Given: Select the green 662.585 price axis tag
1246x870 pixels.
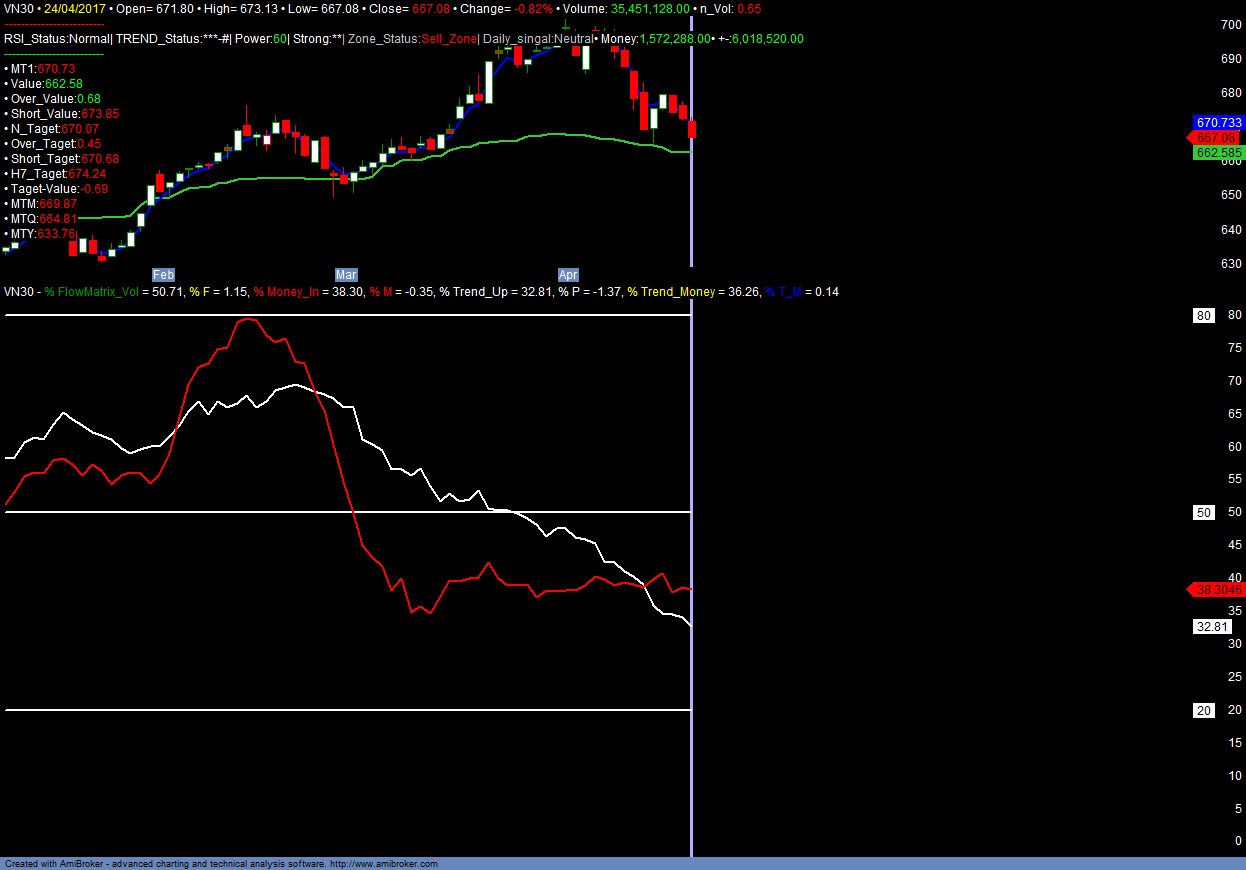Looking at the screenshot, I should click(1217, 153).
